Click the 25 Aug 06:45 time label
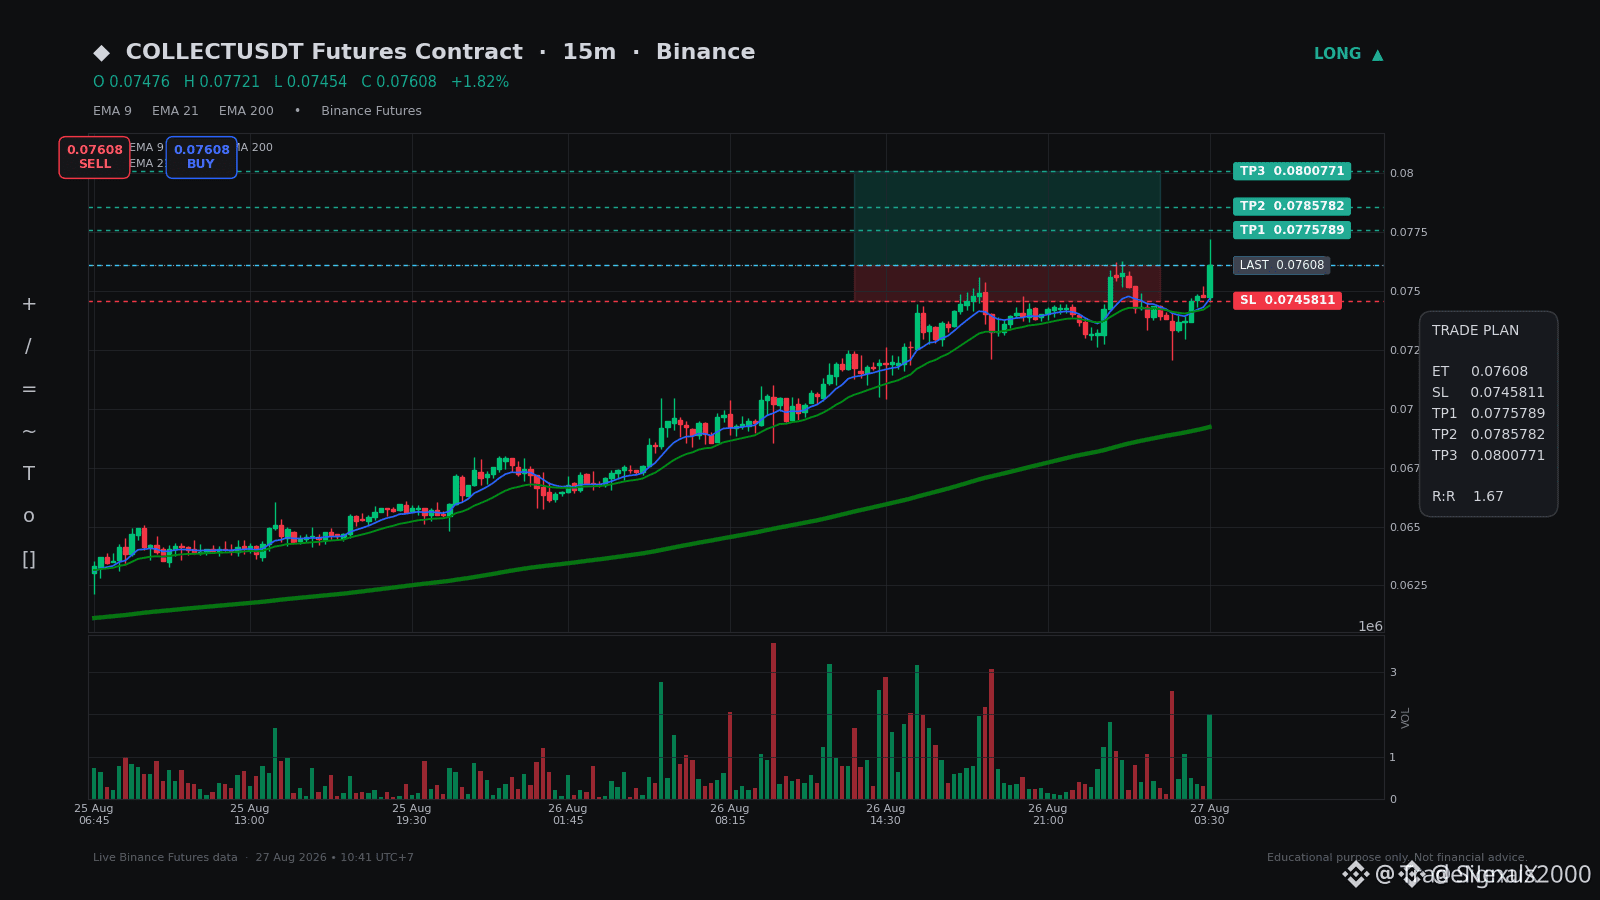The image size is (1600, 900). click(x=94, y=815)
